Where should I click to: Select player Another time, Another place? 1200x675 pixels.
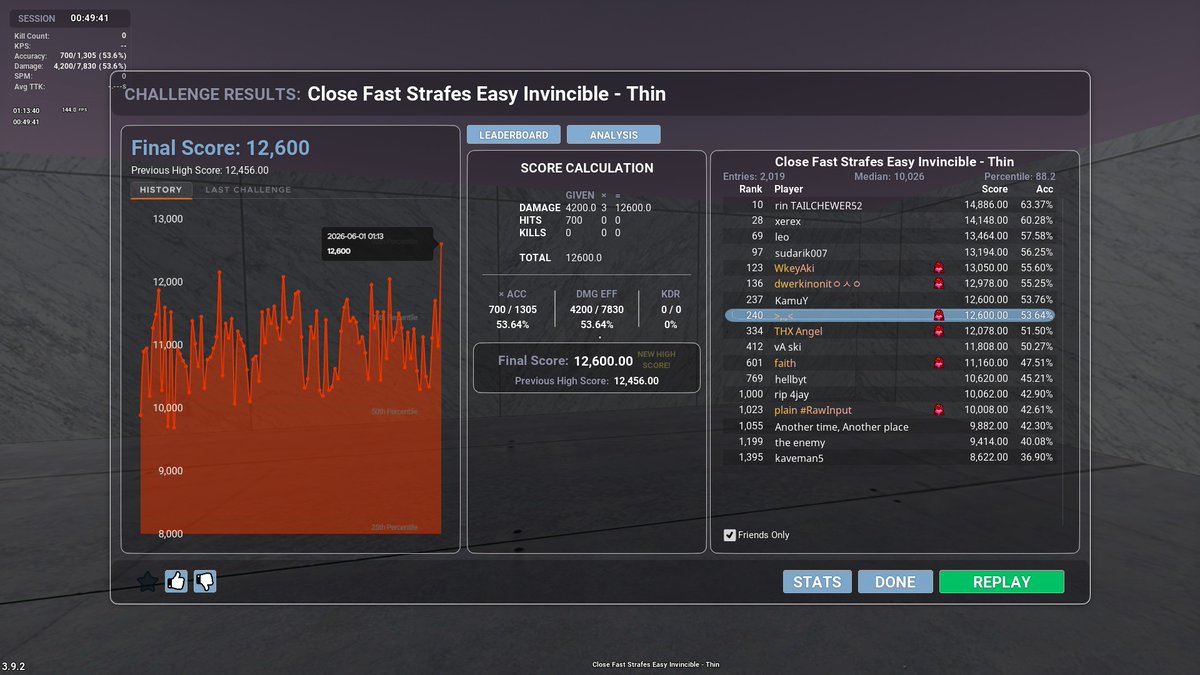pos(842,426)
